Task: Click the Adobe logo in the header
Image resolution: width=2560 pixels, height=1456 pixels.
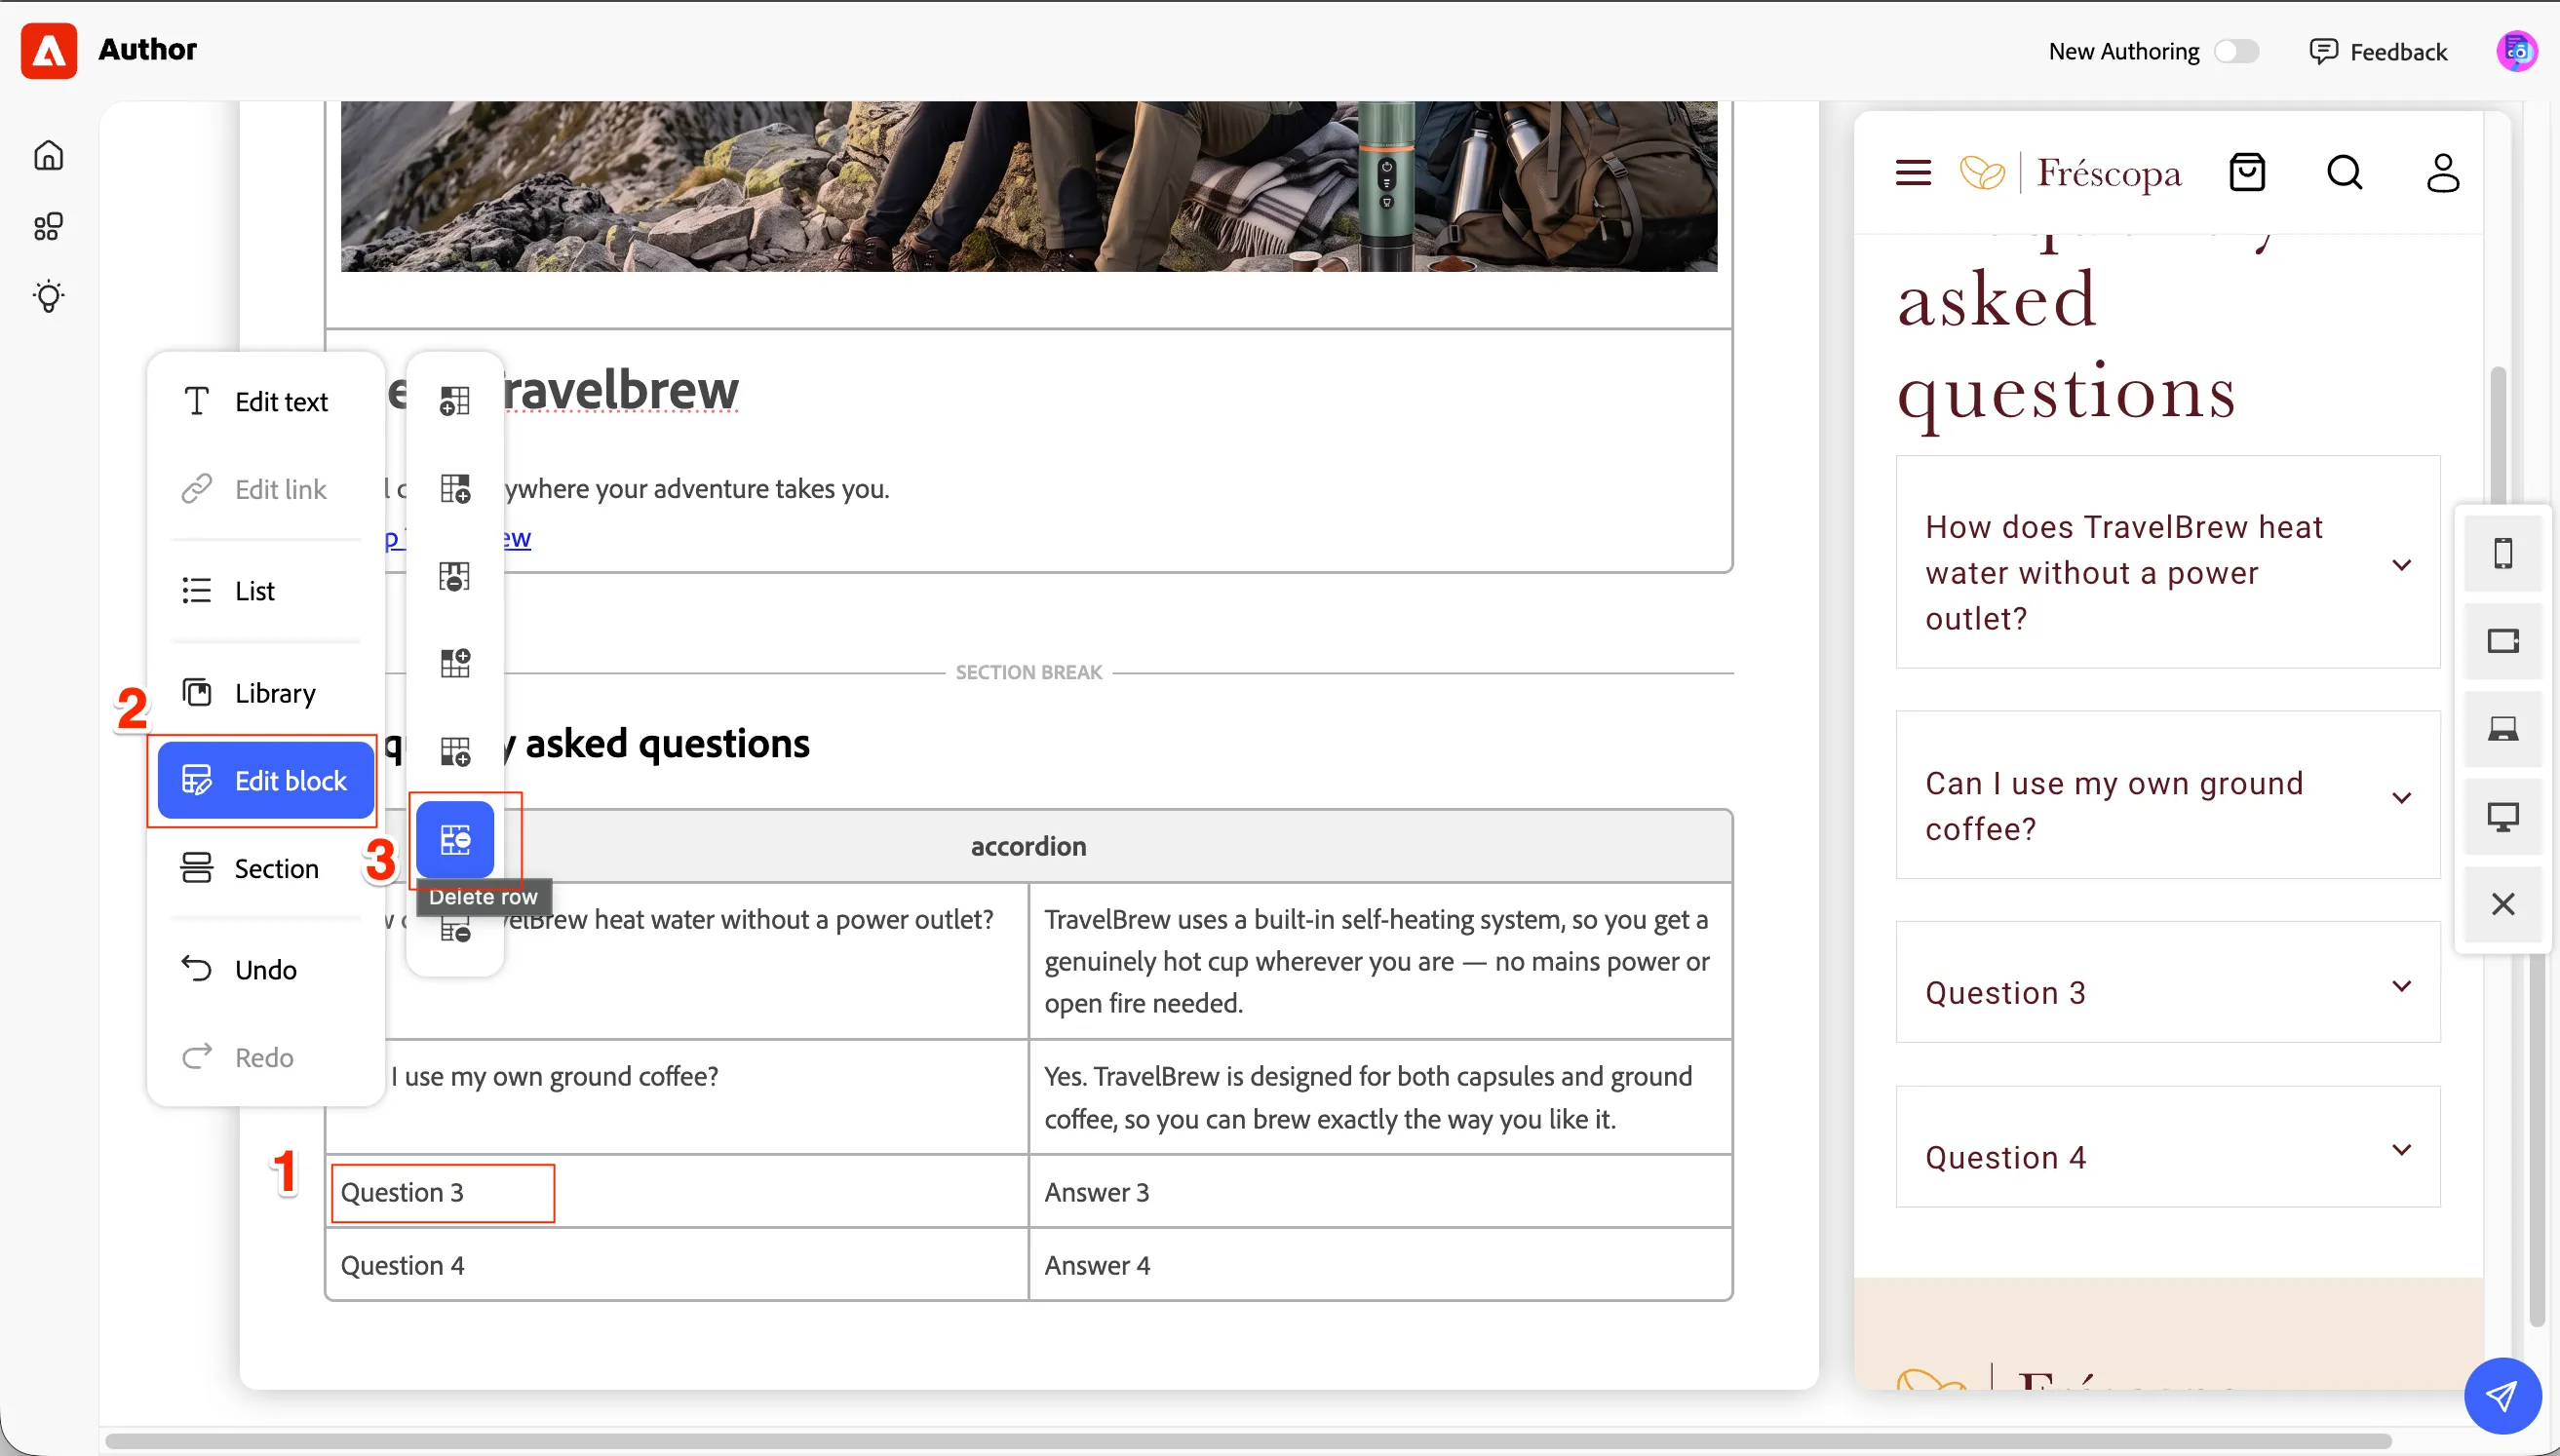Action: click(49, 50)
